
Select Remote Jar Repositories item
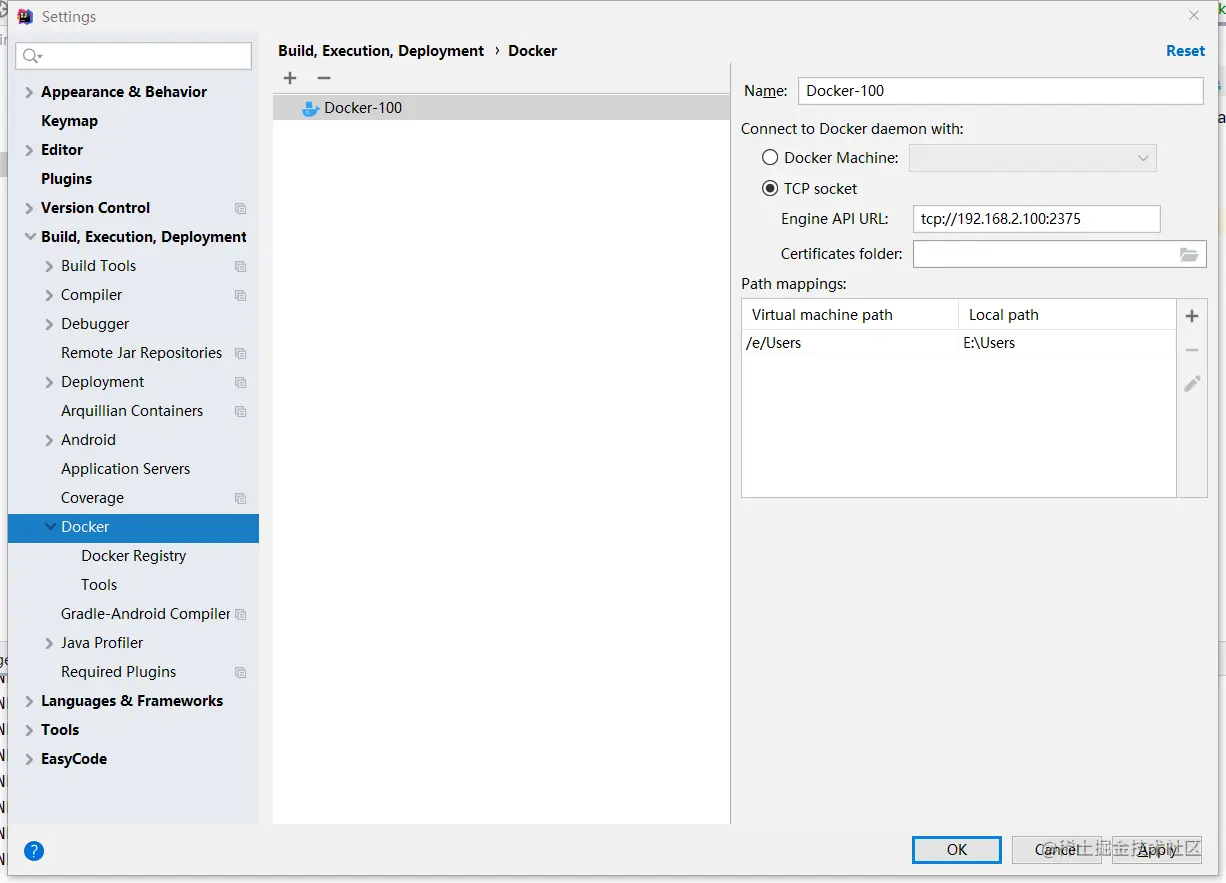click(141, 353)
